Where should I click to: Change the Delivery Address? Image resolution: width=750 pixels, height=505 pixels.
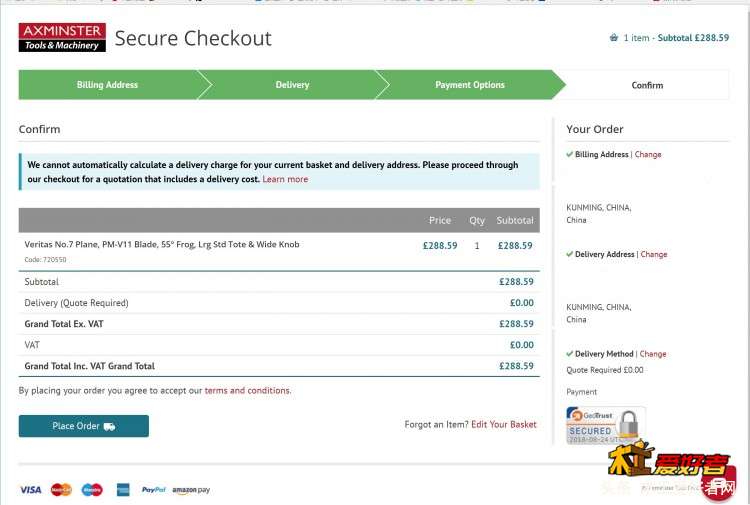654,254
